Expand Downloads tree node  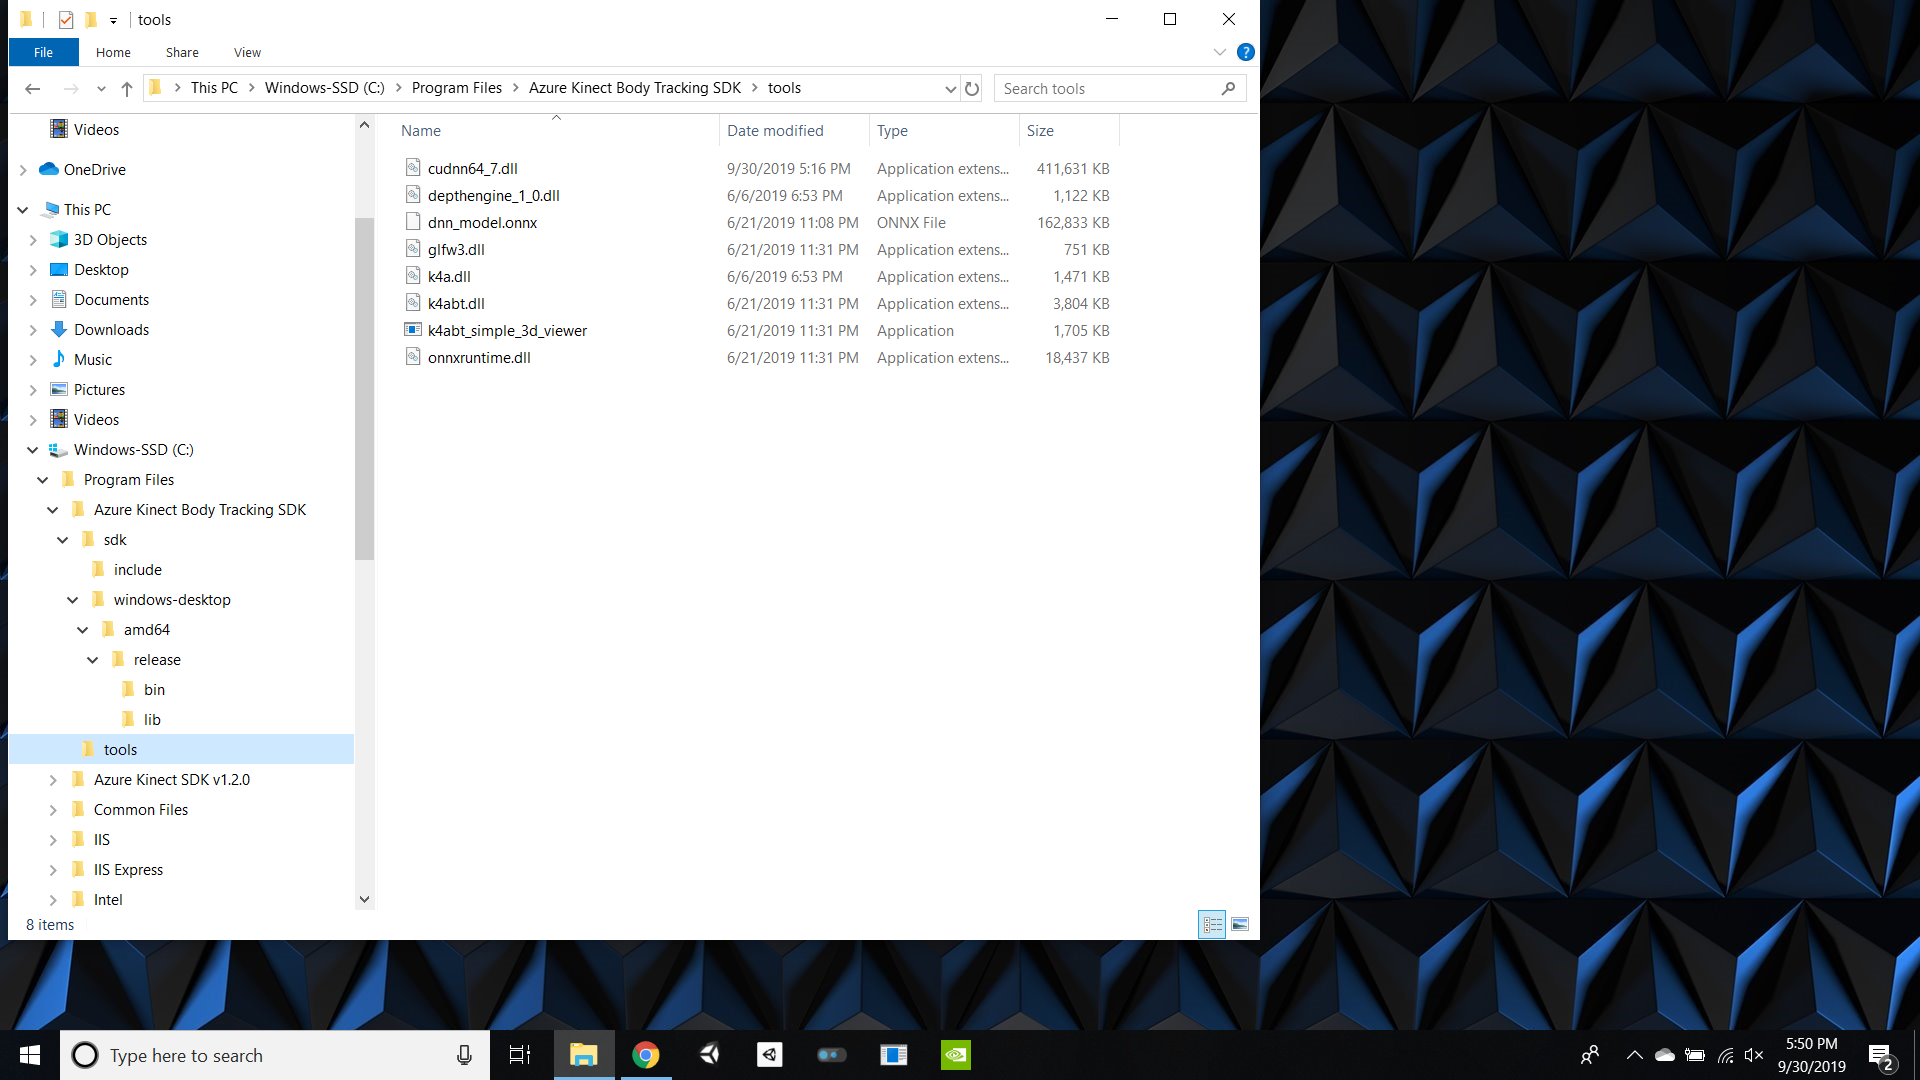tap(33, 330)
